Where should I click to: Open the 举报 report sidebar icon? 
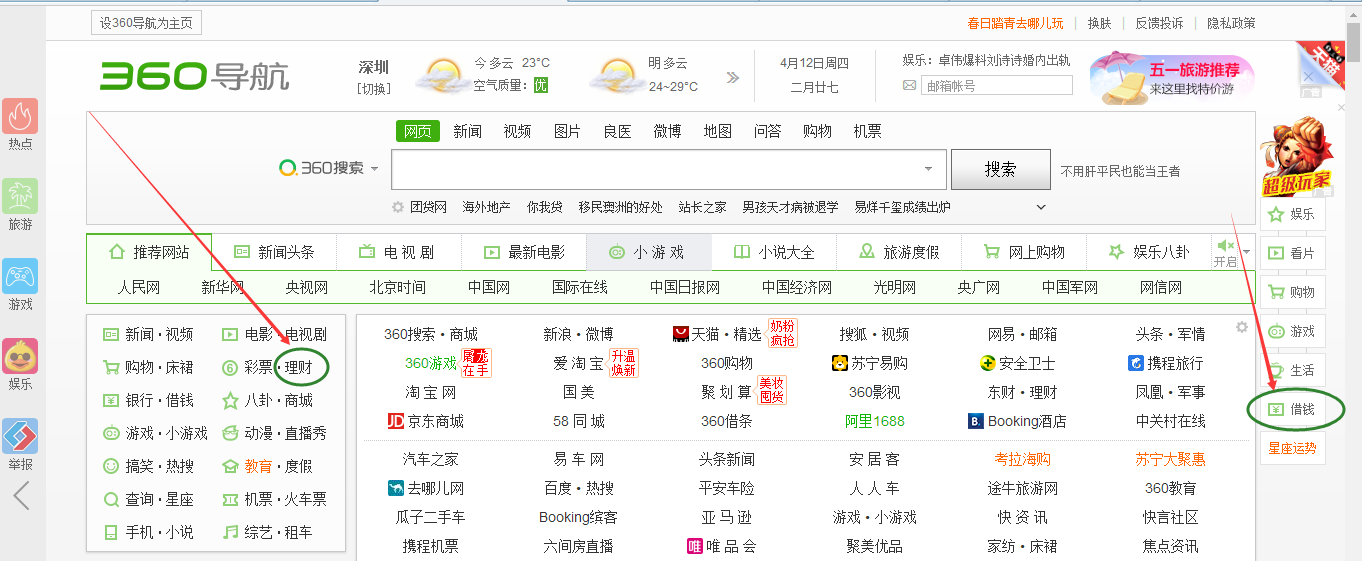[20, 436]
